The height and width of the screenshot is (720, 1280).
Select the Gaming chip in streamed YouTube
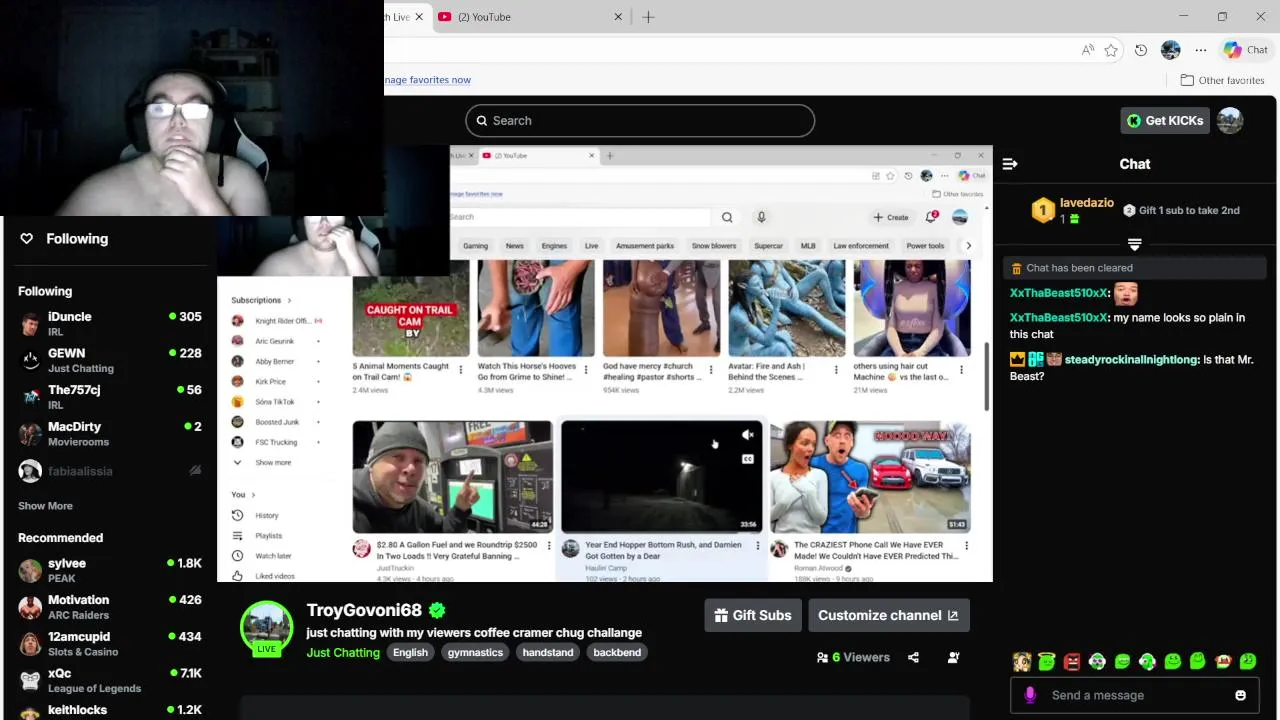(x=475, y=246)
